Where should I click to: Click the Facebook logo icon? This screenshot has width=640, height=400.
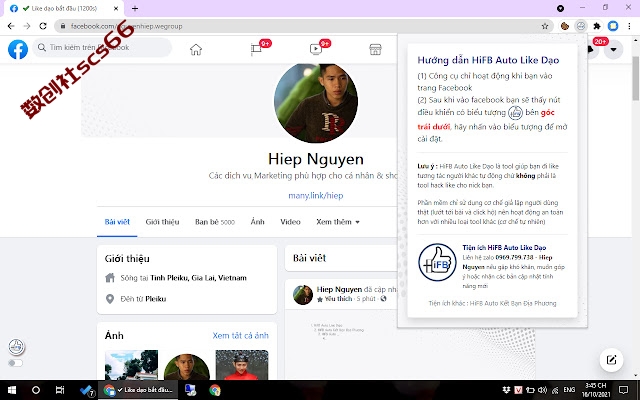[x=18, y=49]
